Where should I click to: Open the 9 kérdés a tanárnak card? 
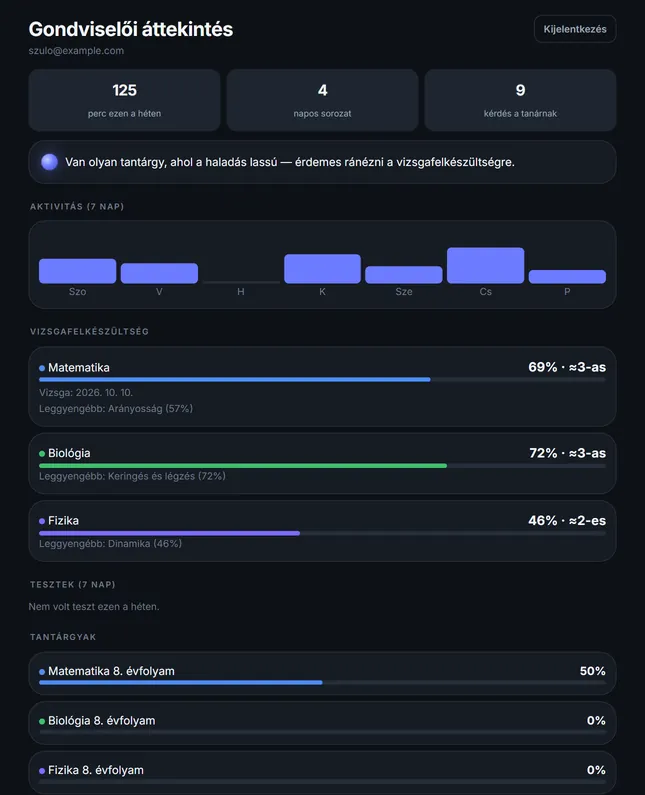(520, 100)
